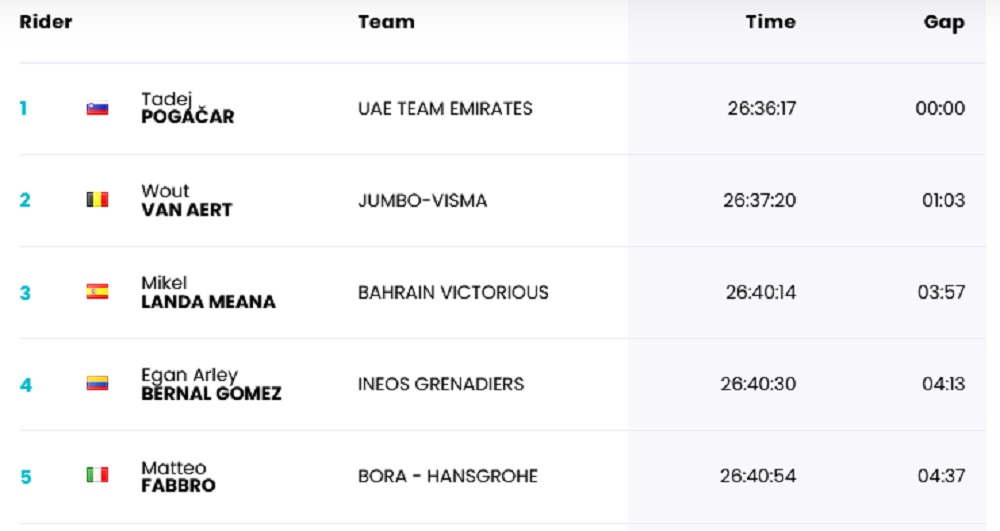Image resolution: width=1000 pixels, height=531 pixels.
Task: Click the Bahrain Victorious team name
Action: coord(453,292)
